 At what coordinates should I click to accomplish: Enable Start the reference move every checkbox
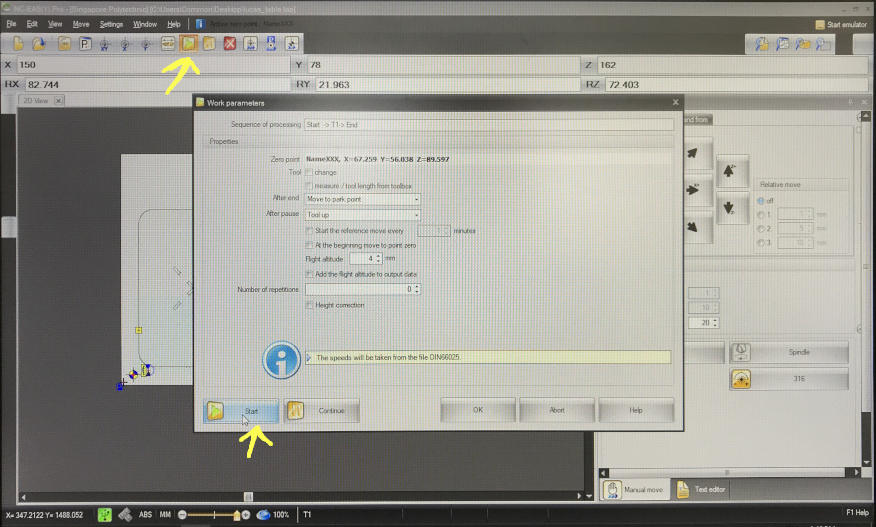click(309, 230)
